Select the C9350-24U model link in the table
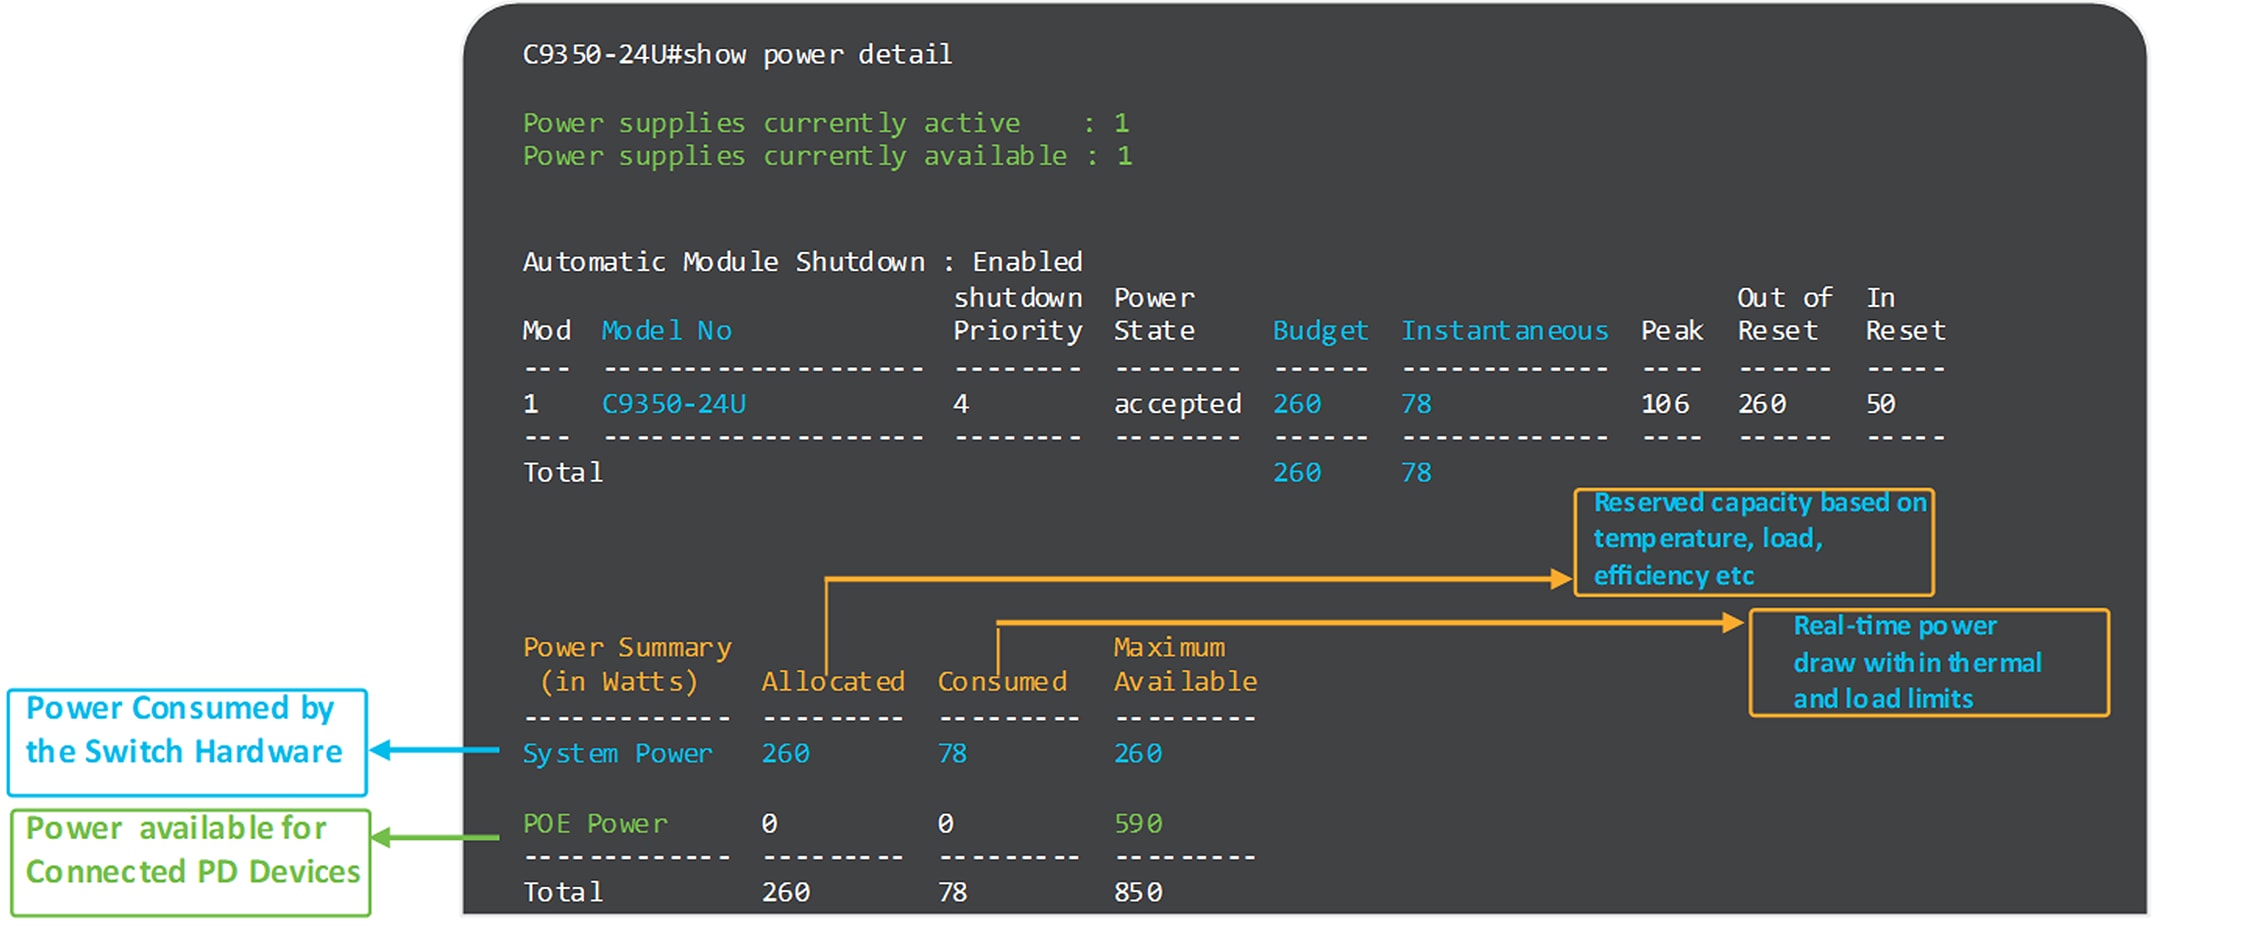This screenshot has width=2250, height=926. click(672, 404)
